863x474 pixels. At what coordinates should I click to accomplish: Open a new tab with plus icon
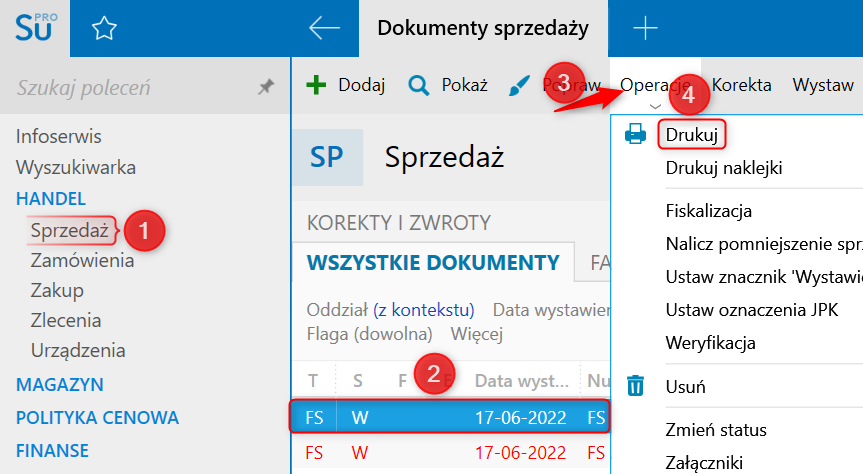pos(646,28)
